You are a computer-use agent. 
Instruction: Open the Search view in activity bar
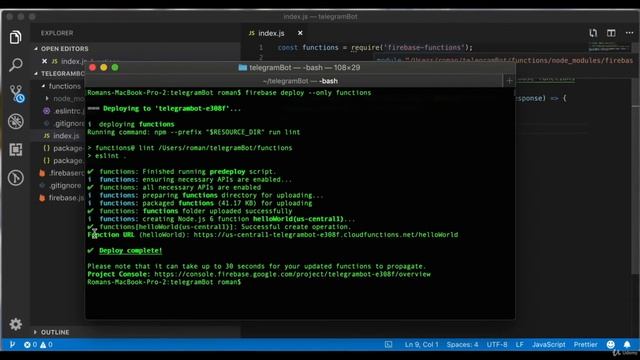[x=16, y=65]
